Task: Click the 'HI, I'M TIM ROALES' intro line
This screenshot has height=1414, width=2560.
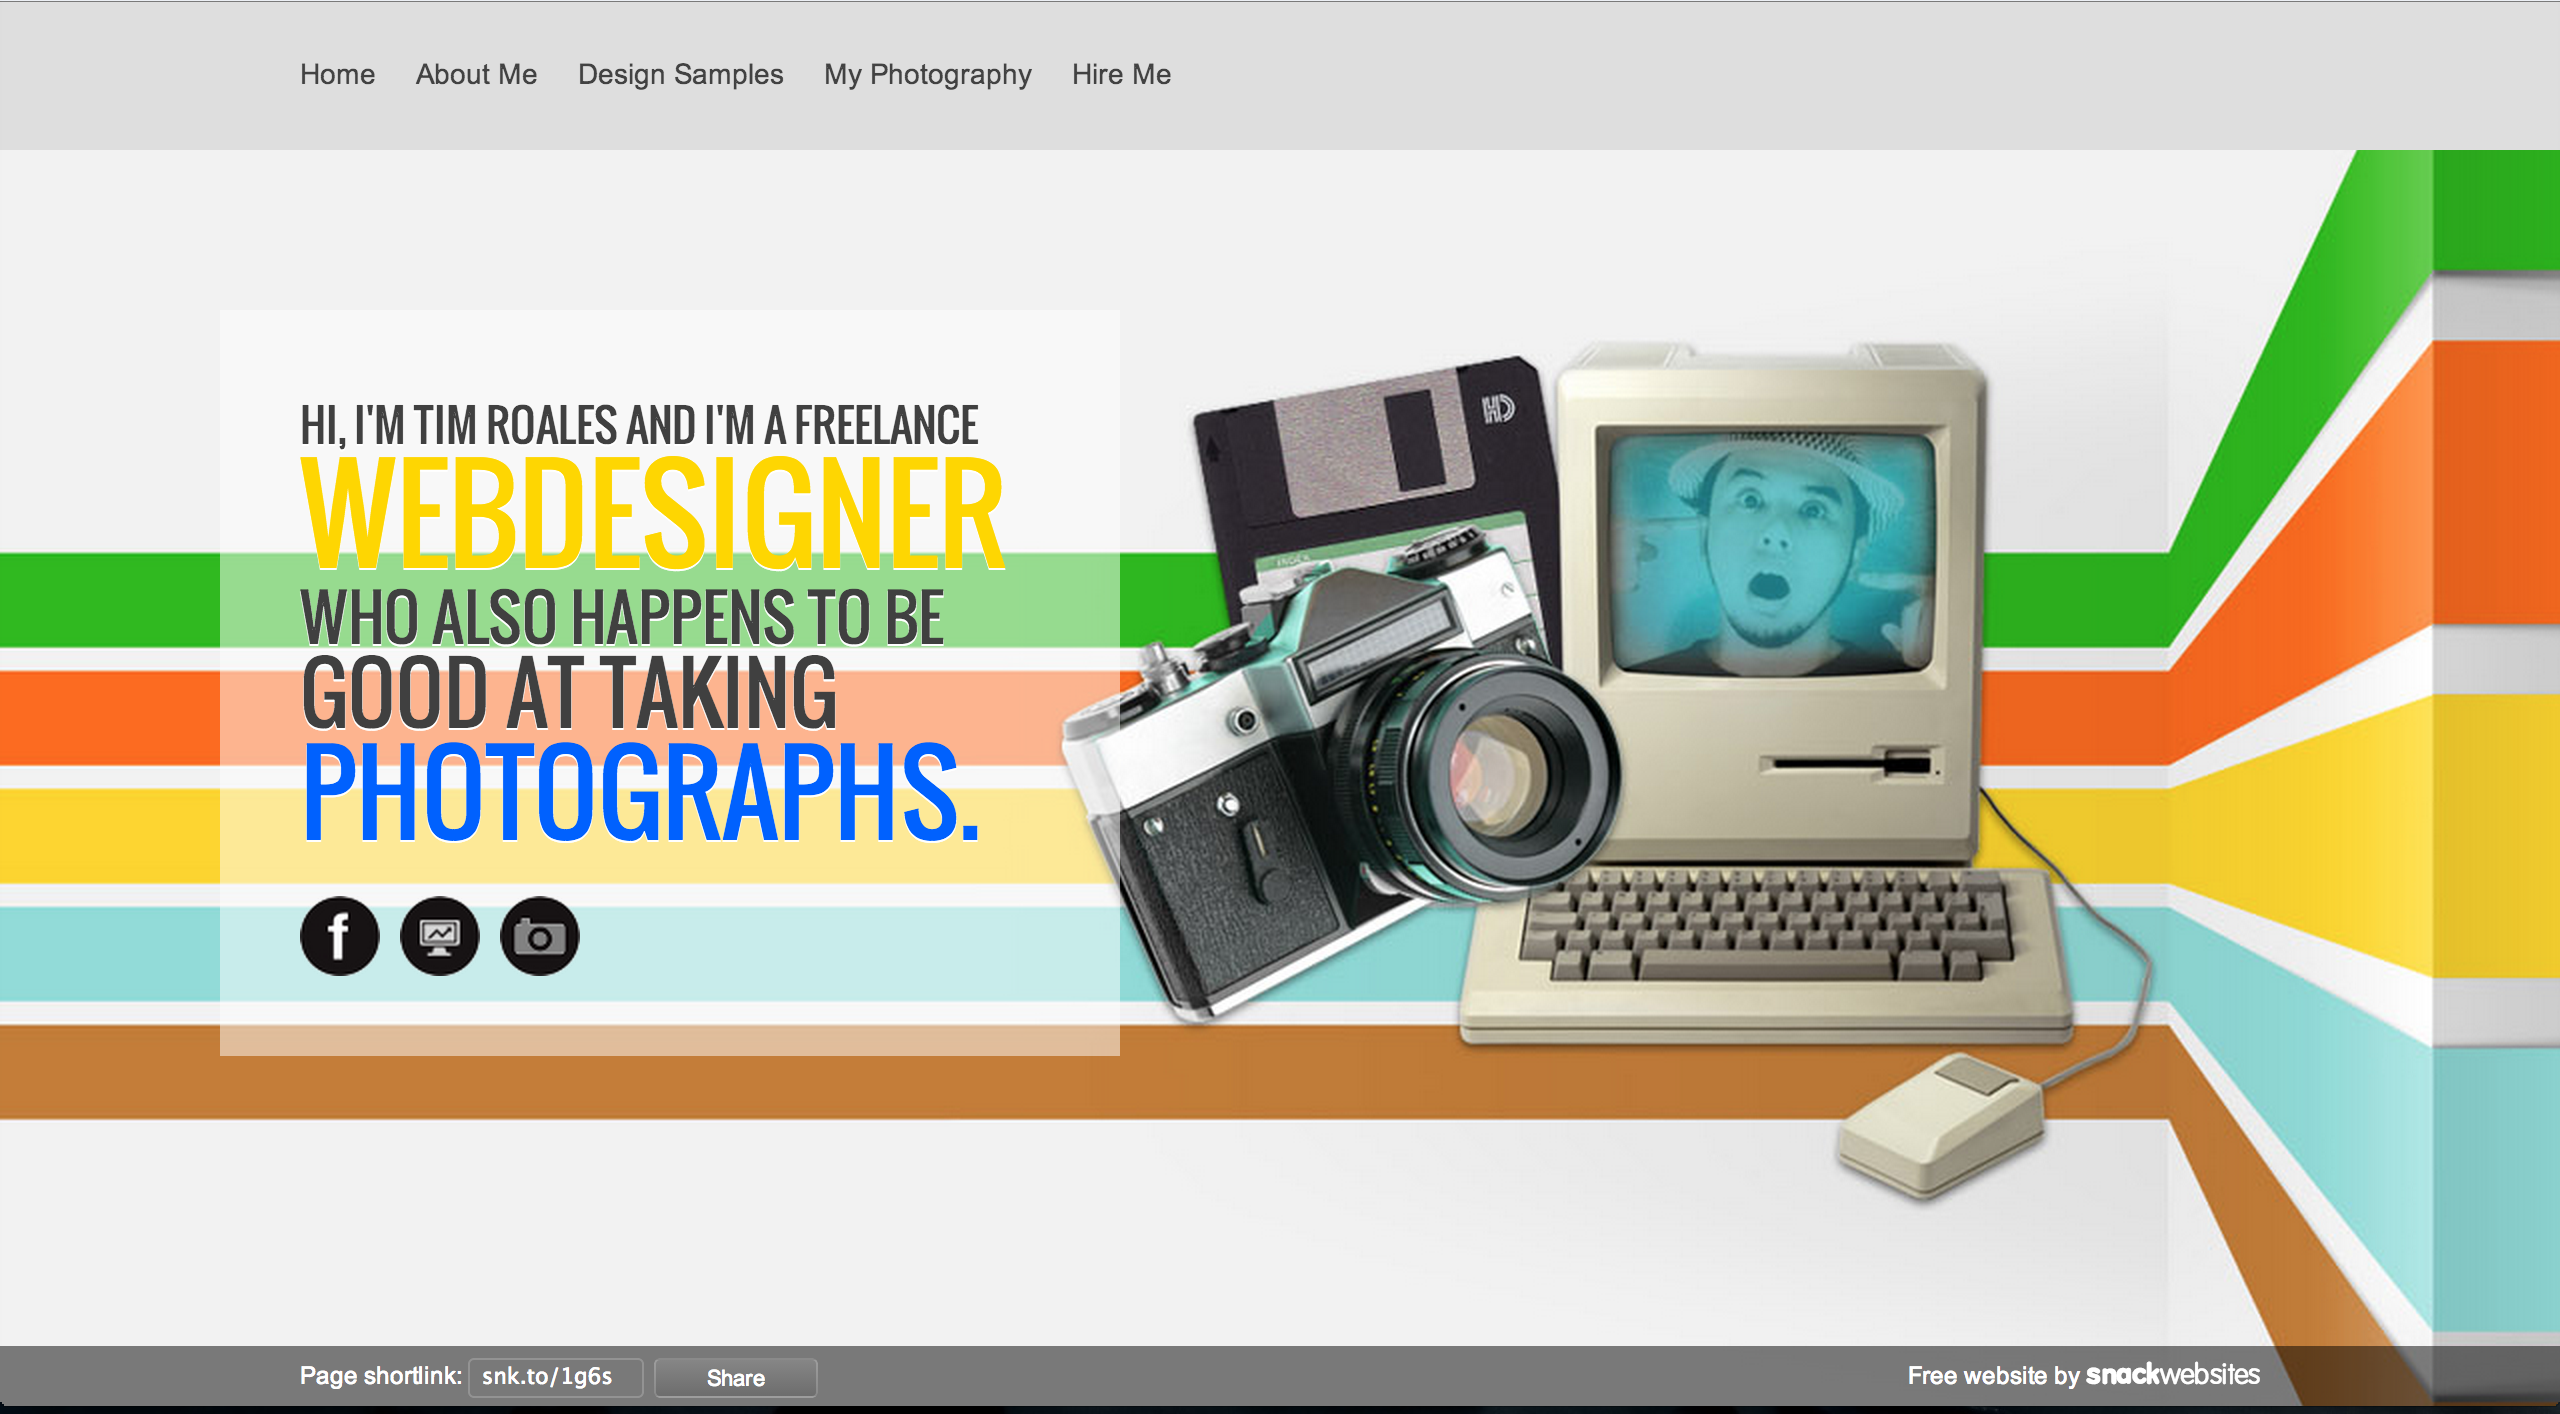Action: point(640,426)
